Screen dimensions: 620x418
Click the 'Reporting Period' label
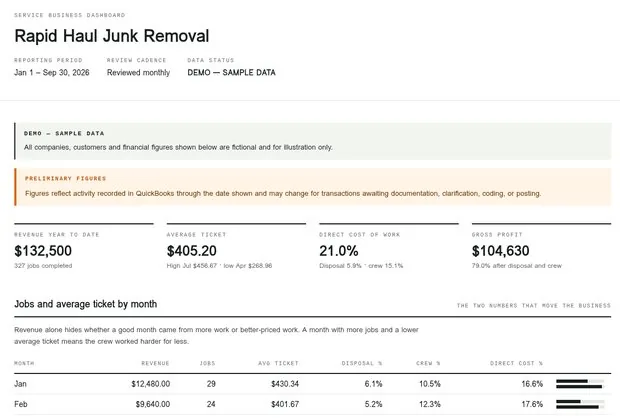(48, 60)
